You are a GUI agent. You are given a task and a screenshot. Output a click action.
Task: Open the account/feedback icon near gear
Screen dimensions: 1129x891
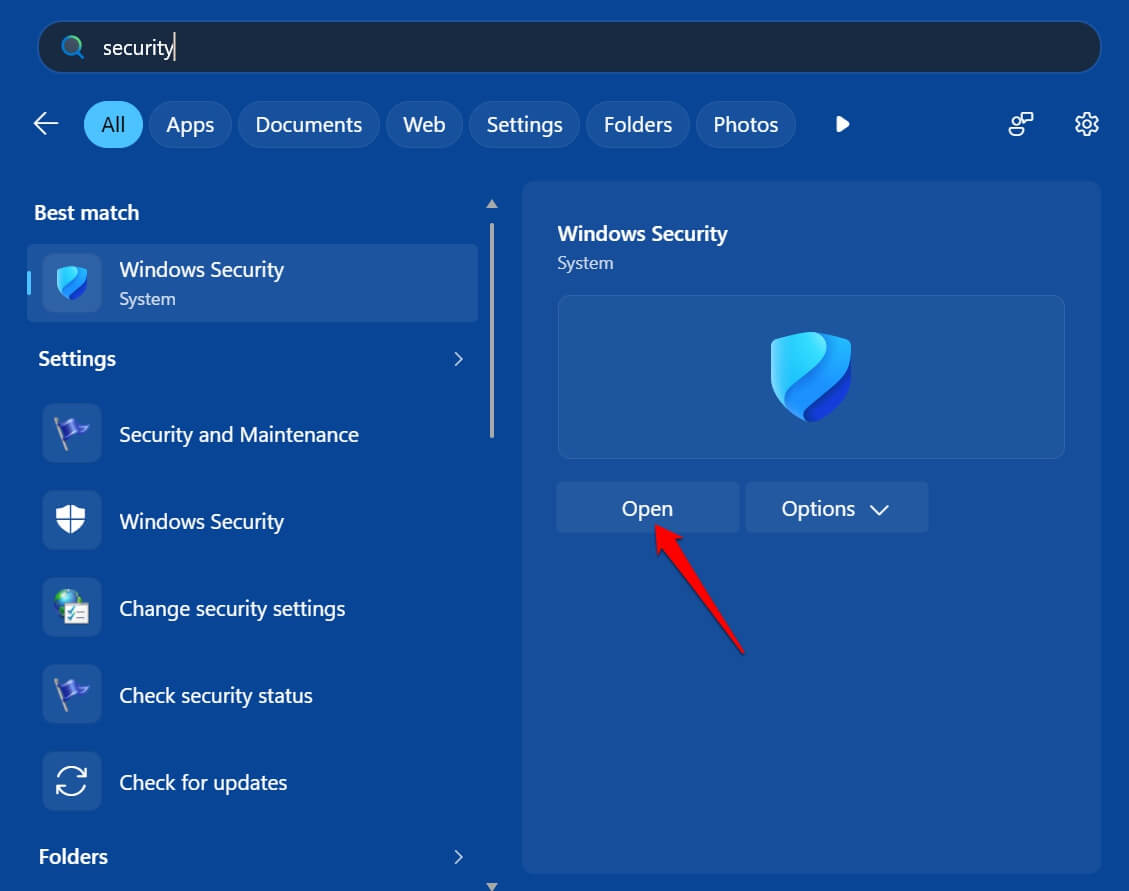pyautogui.click(x=1020, y=124)
